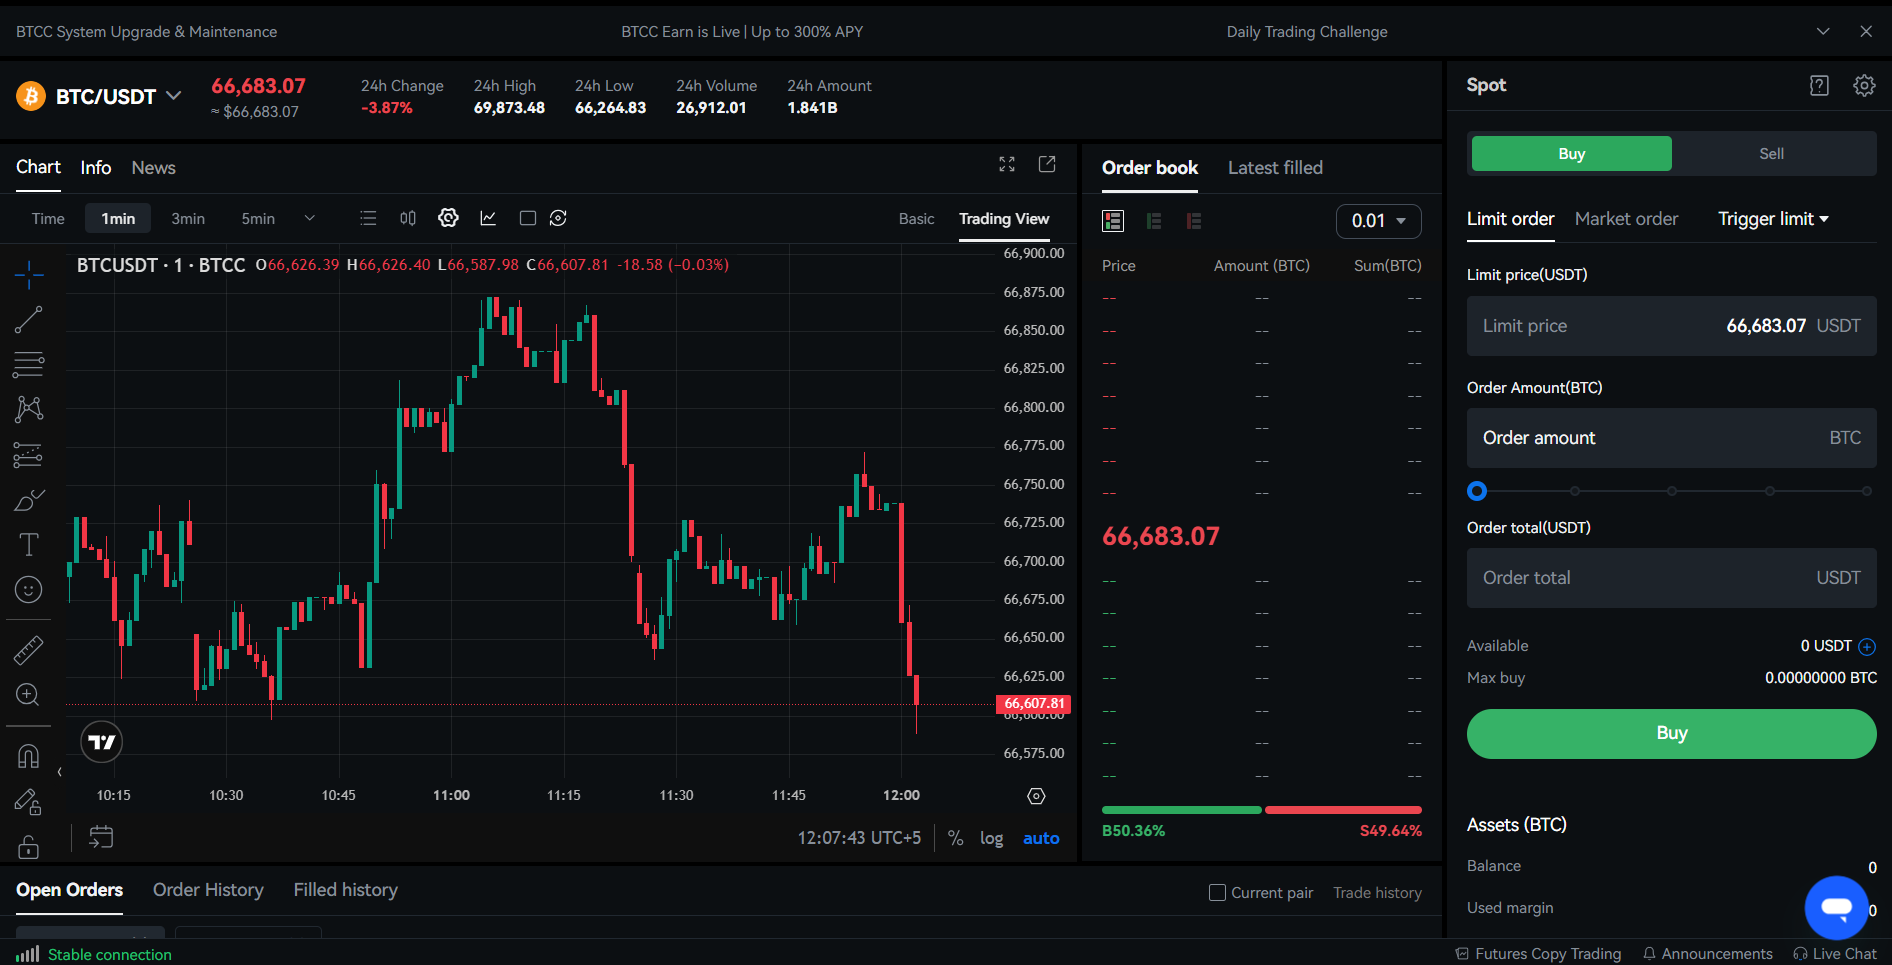Click the chart refresh icon
Viewport: 1892px width, 965px height.
558,218
